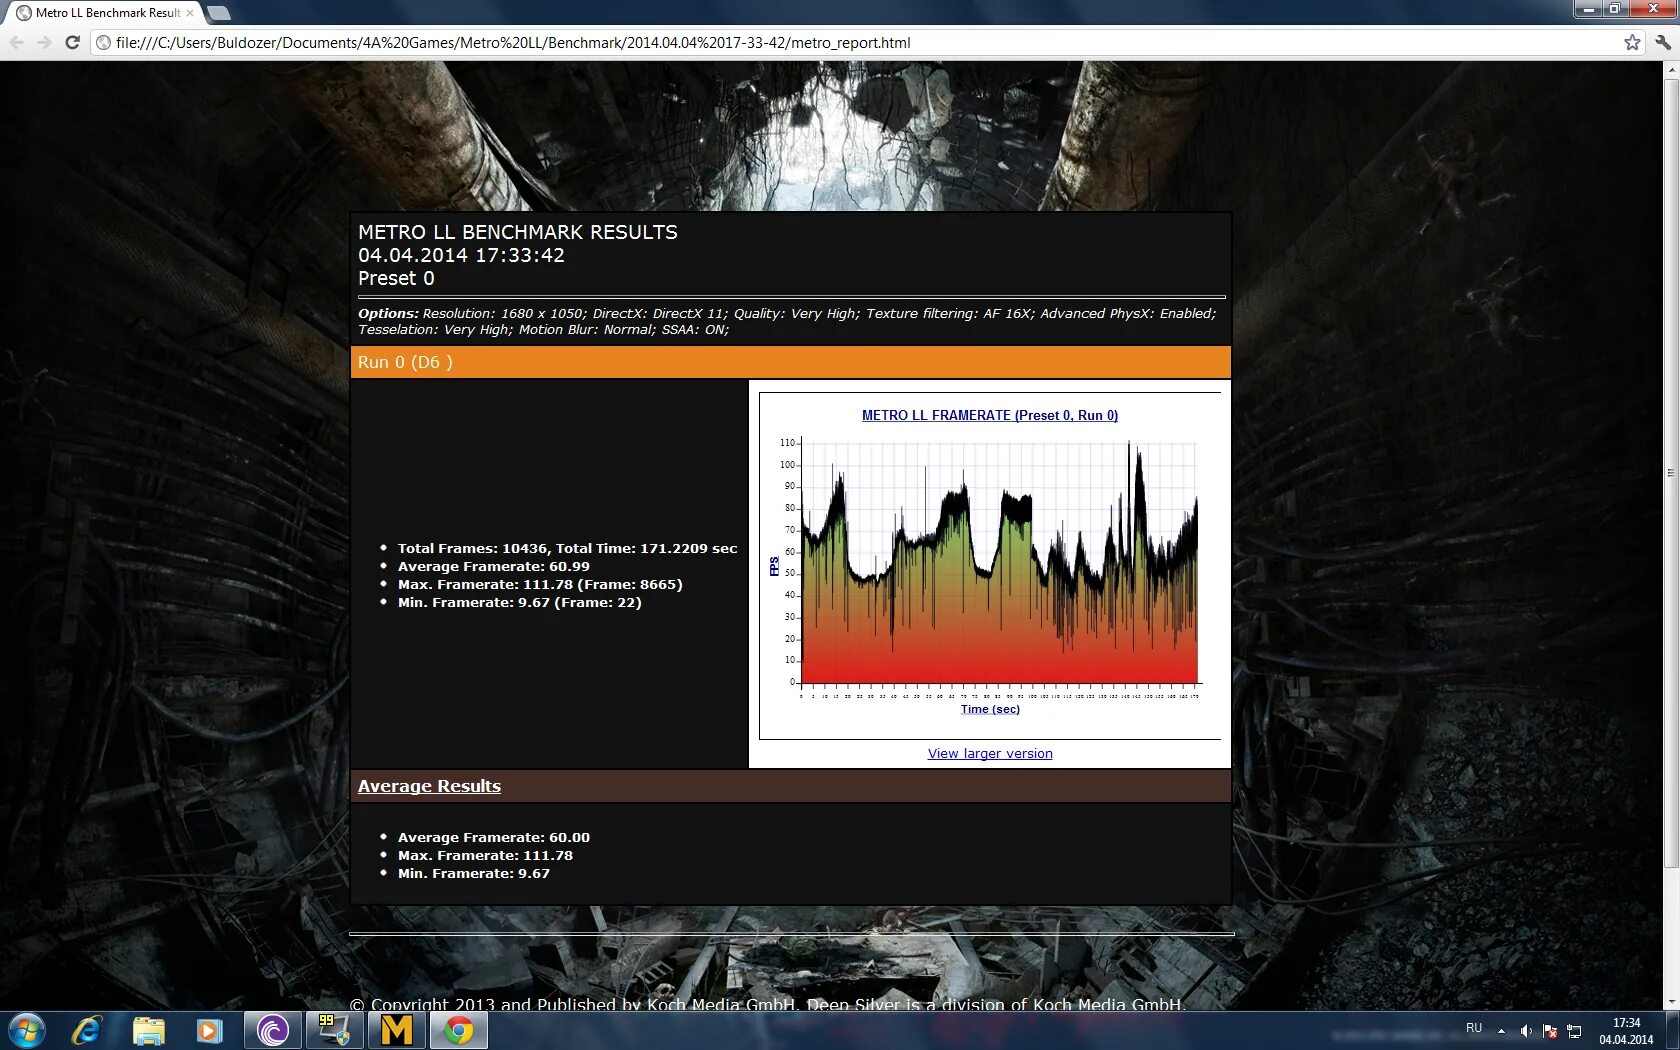
Task: Open the purple swirl app in taskbar
Action: pos(272,1030)
